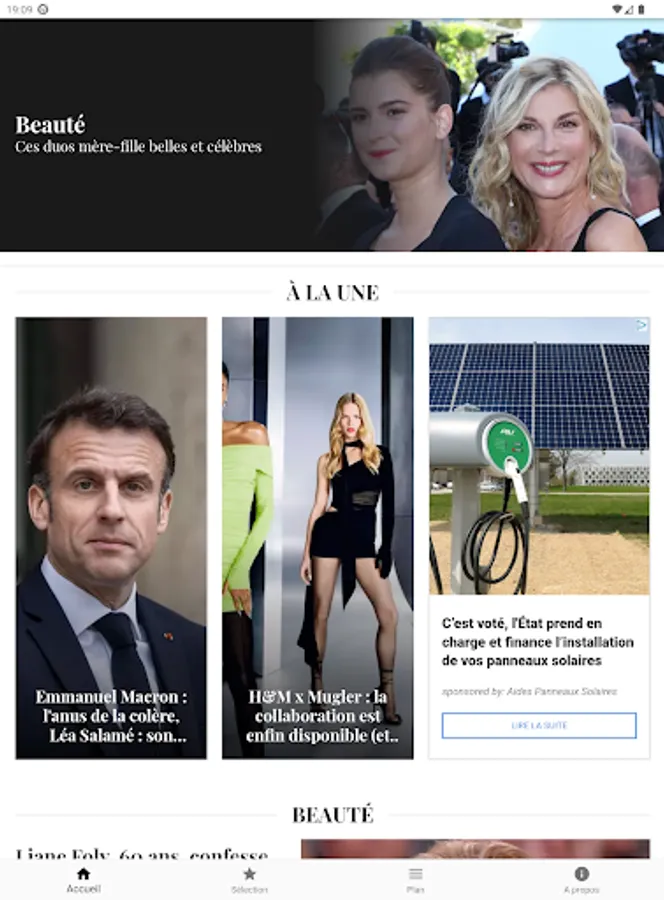Open the Liane Foly article headline
Image resolution: width=664 pixels, height=900 pixels.
coord(142,854)
